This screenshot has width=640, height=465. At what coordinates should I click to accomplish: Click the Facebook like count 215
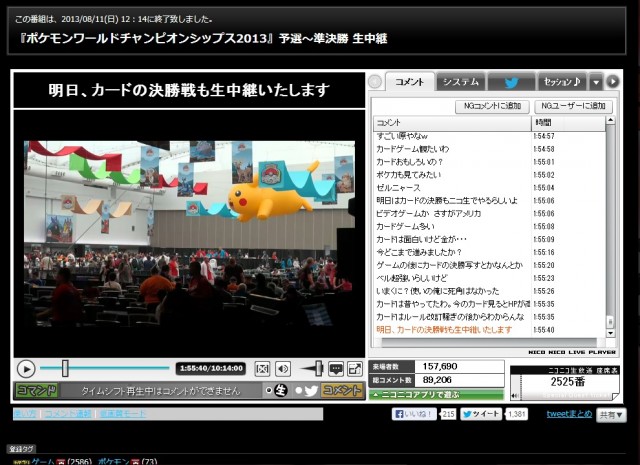448,414
